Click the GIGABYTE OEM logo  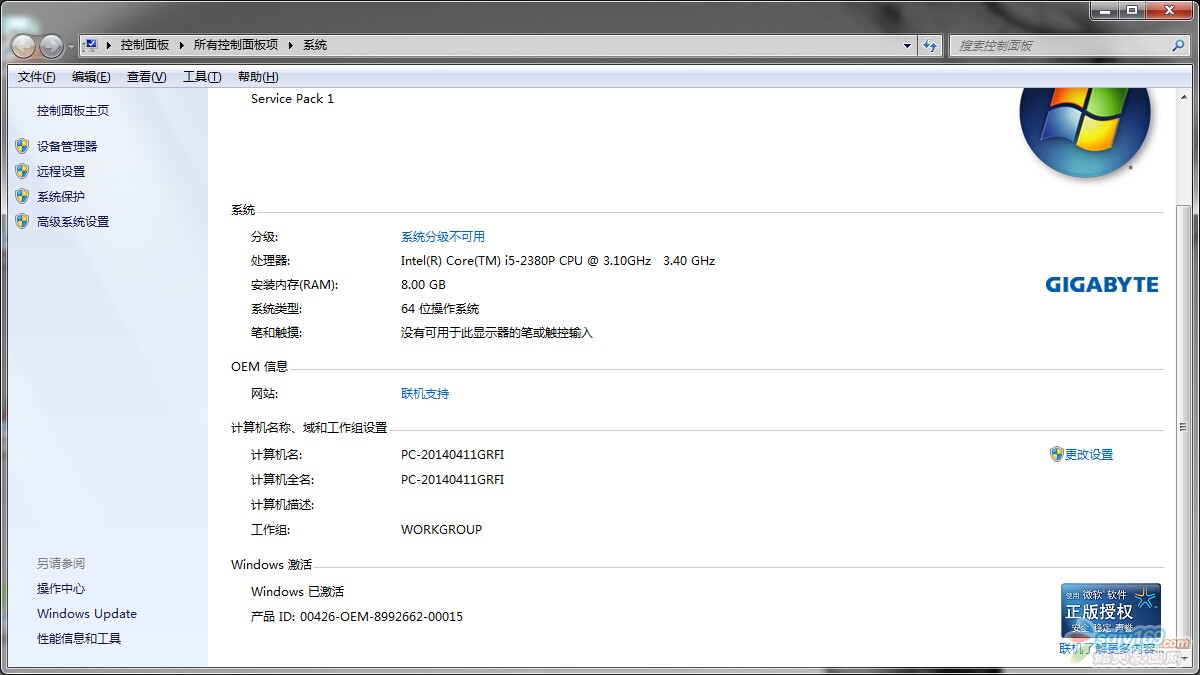coord(1101,285)
